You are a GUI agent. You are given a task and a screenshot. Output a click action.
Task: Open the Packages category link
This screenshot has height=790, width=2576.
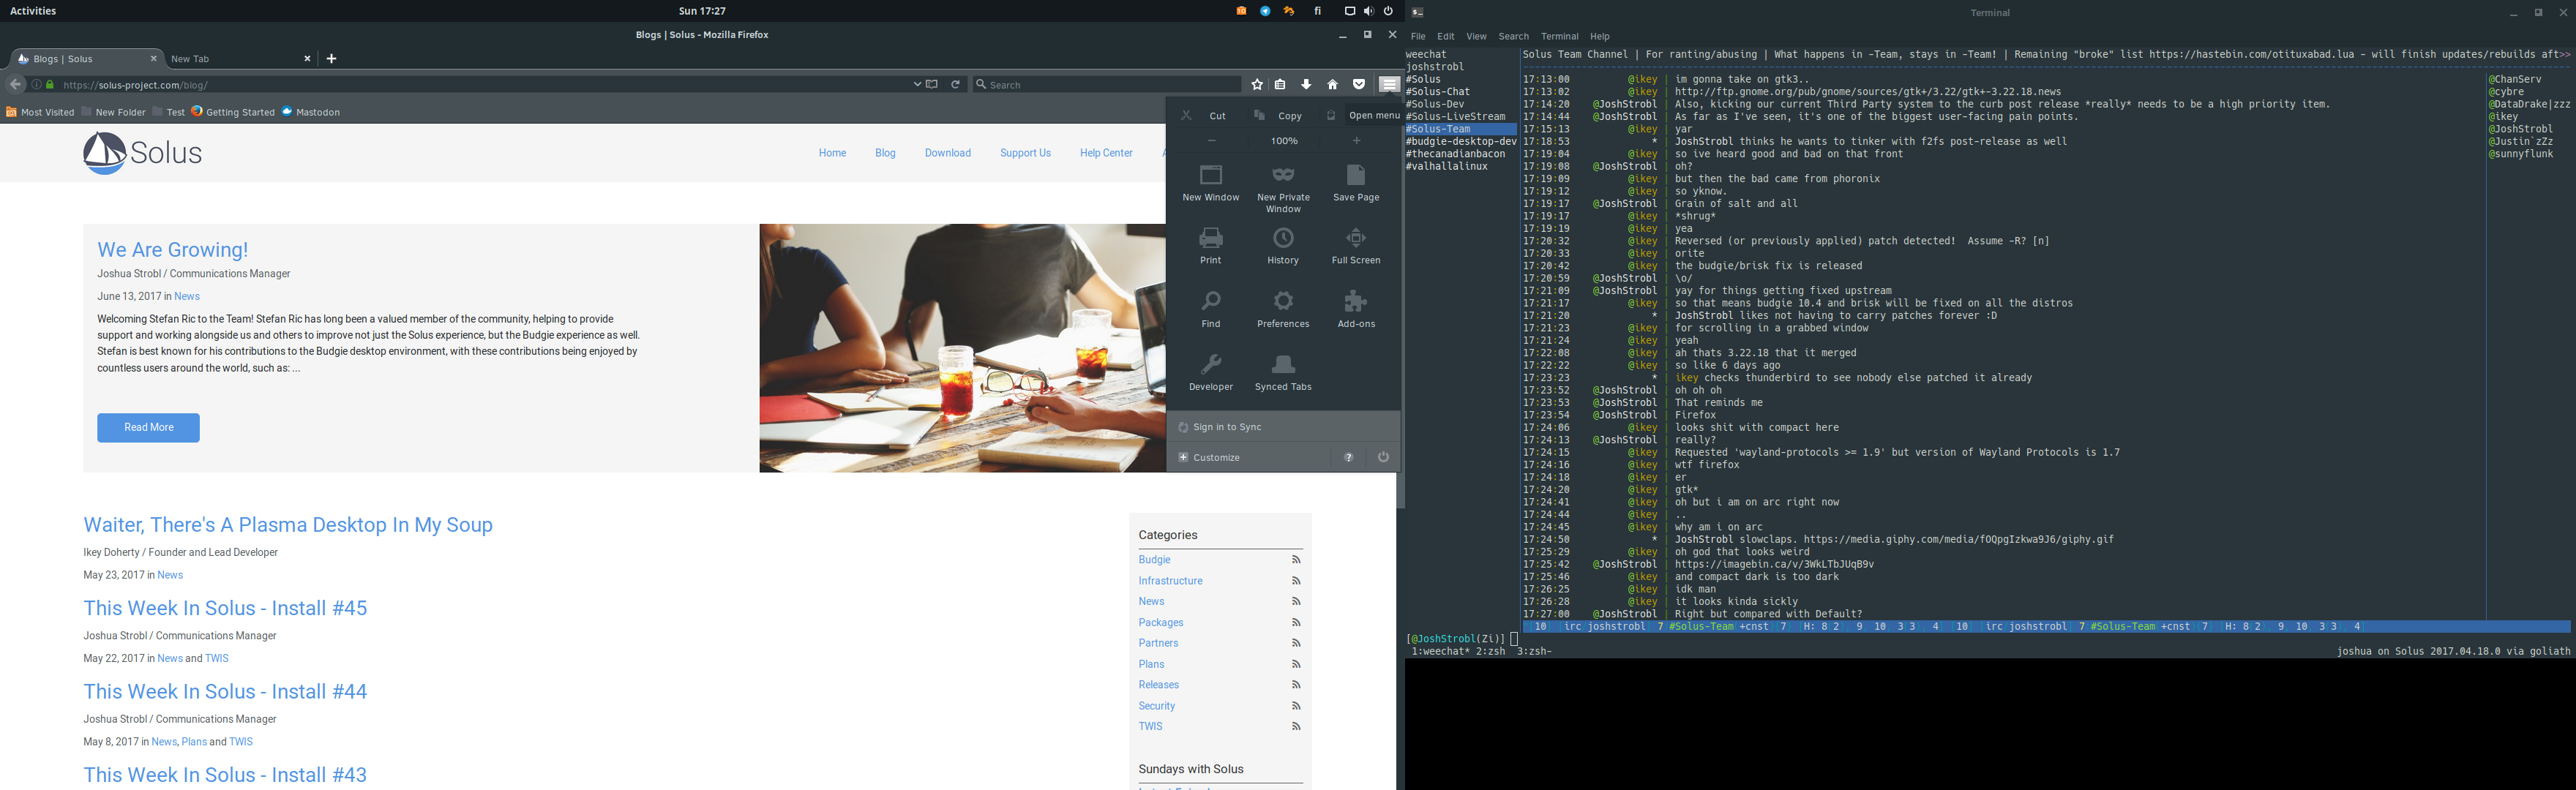point(1160,622)
